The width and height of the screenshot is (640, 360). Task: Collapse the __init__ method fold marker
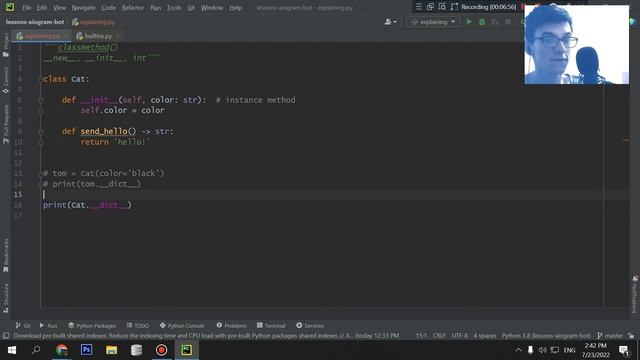coord(41,100)
